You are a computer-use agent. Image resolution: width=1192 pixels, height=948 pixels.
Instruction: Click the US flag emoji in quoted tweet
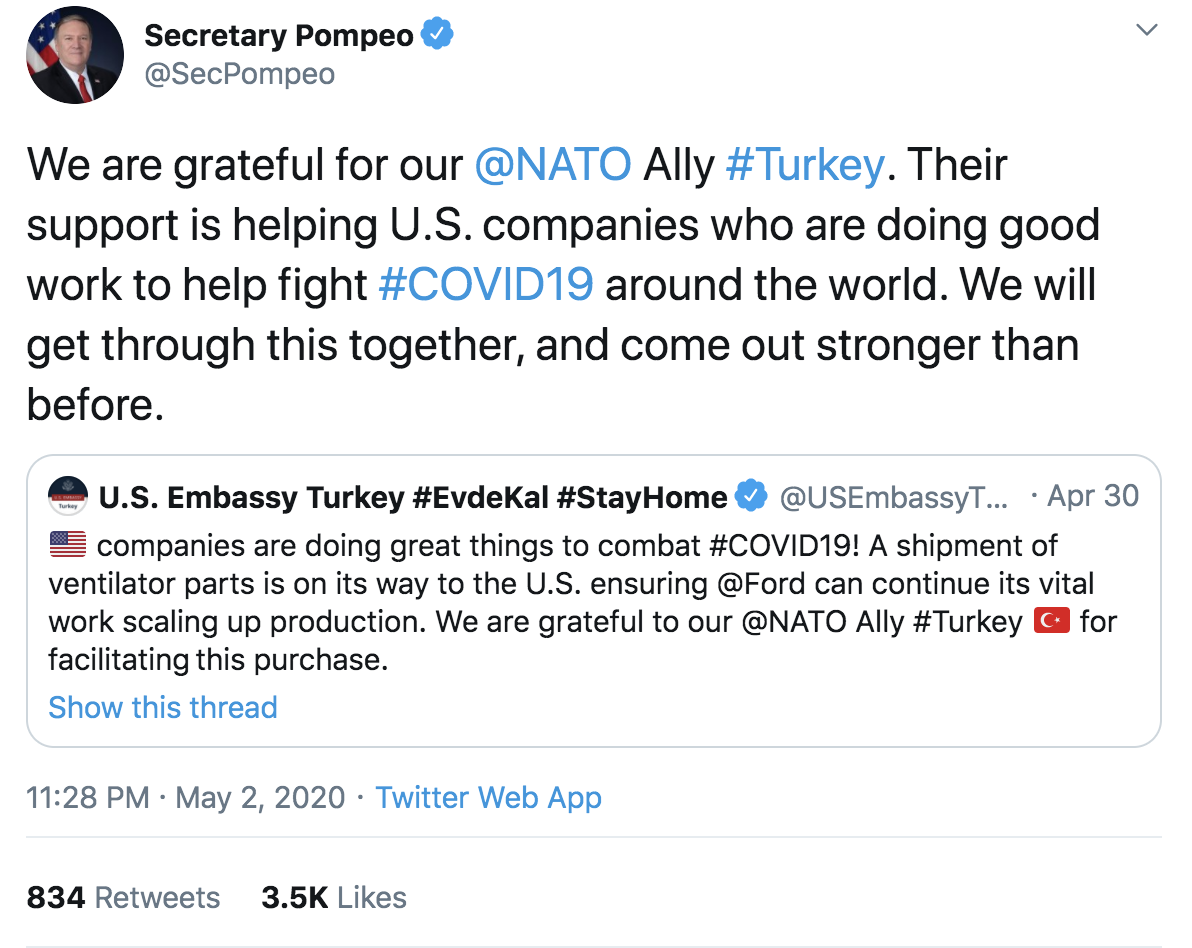[x=68, y=547]
